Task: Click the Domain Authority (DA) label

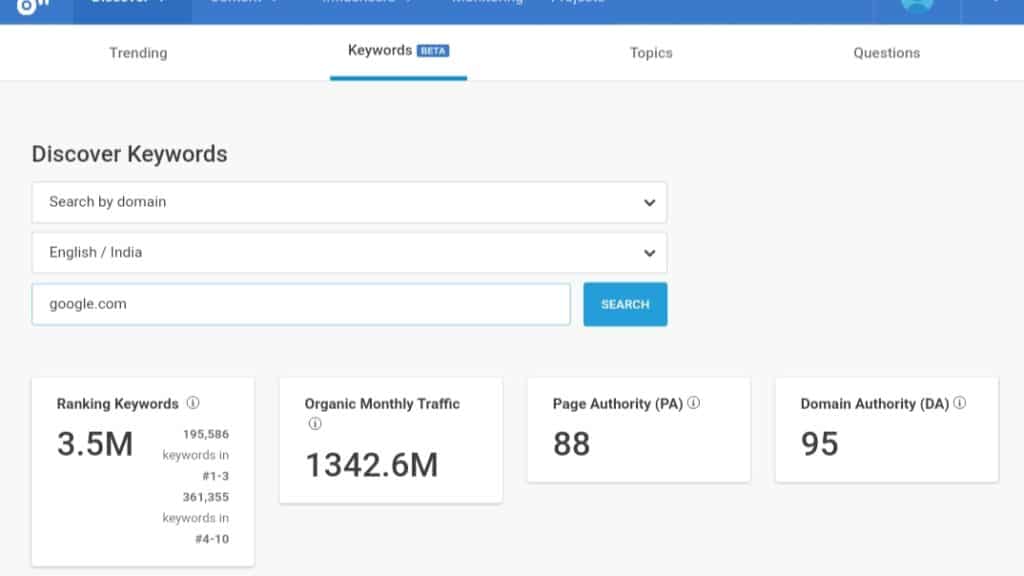Action: (x=874, y=404)
